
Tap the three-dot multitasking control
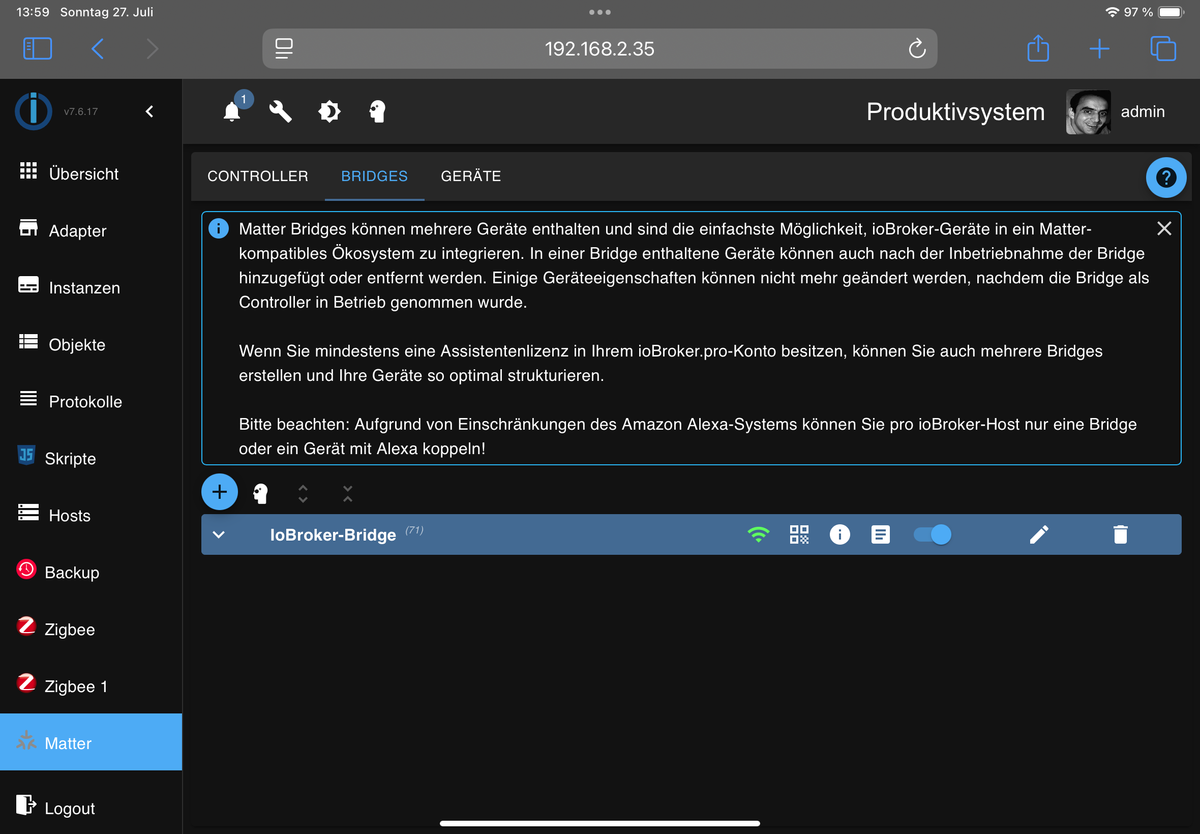600,12
